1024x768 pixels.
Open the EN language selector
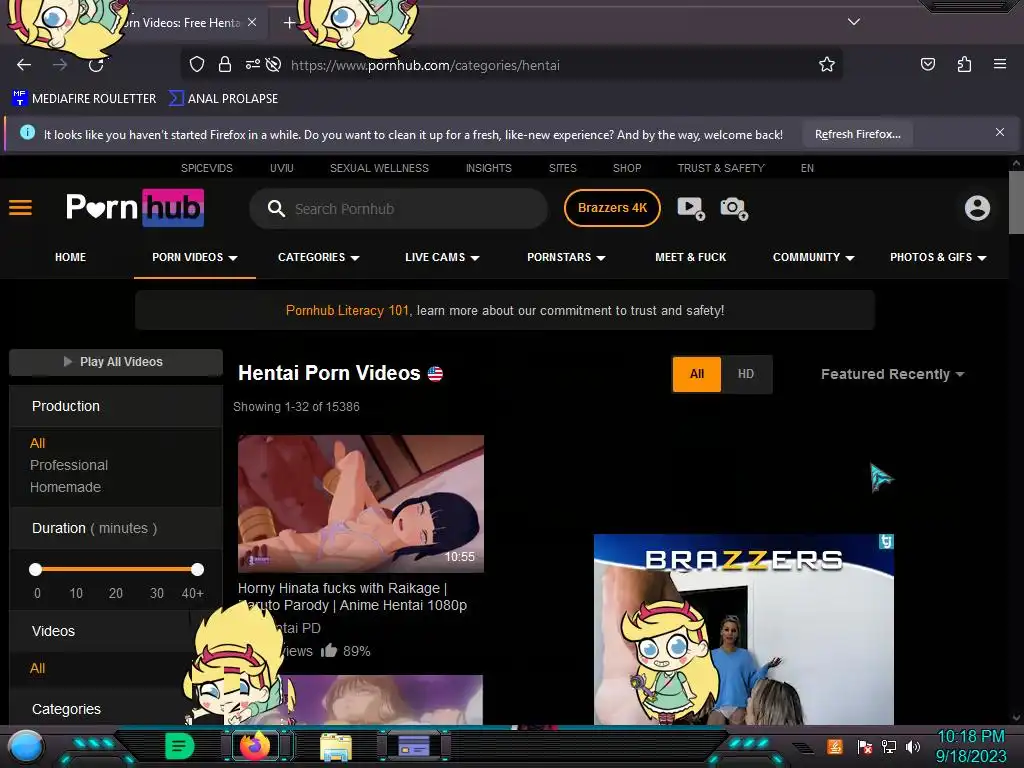[x=807, y=168]
